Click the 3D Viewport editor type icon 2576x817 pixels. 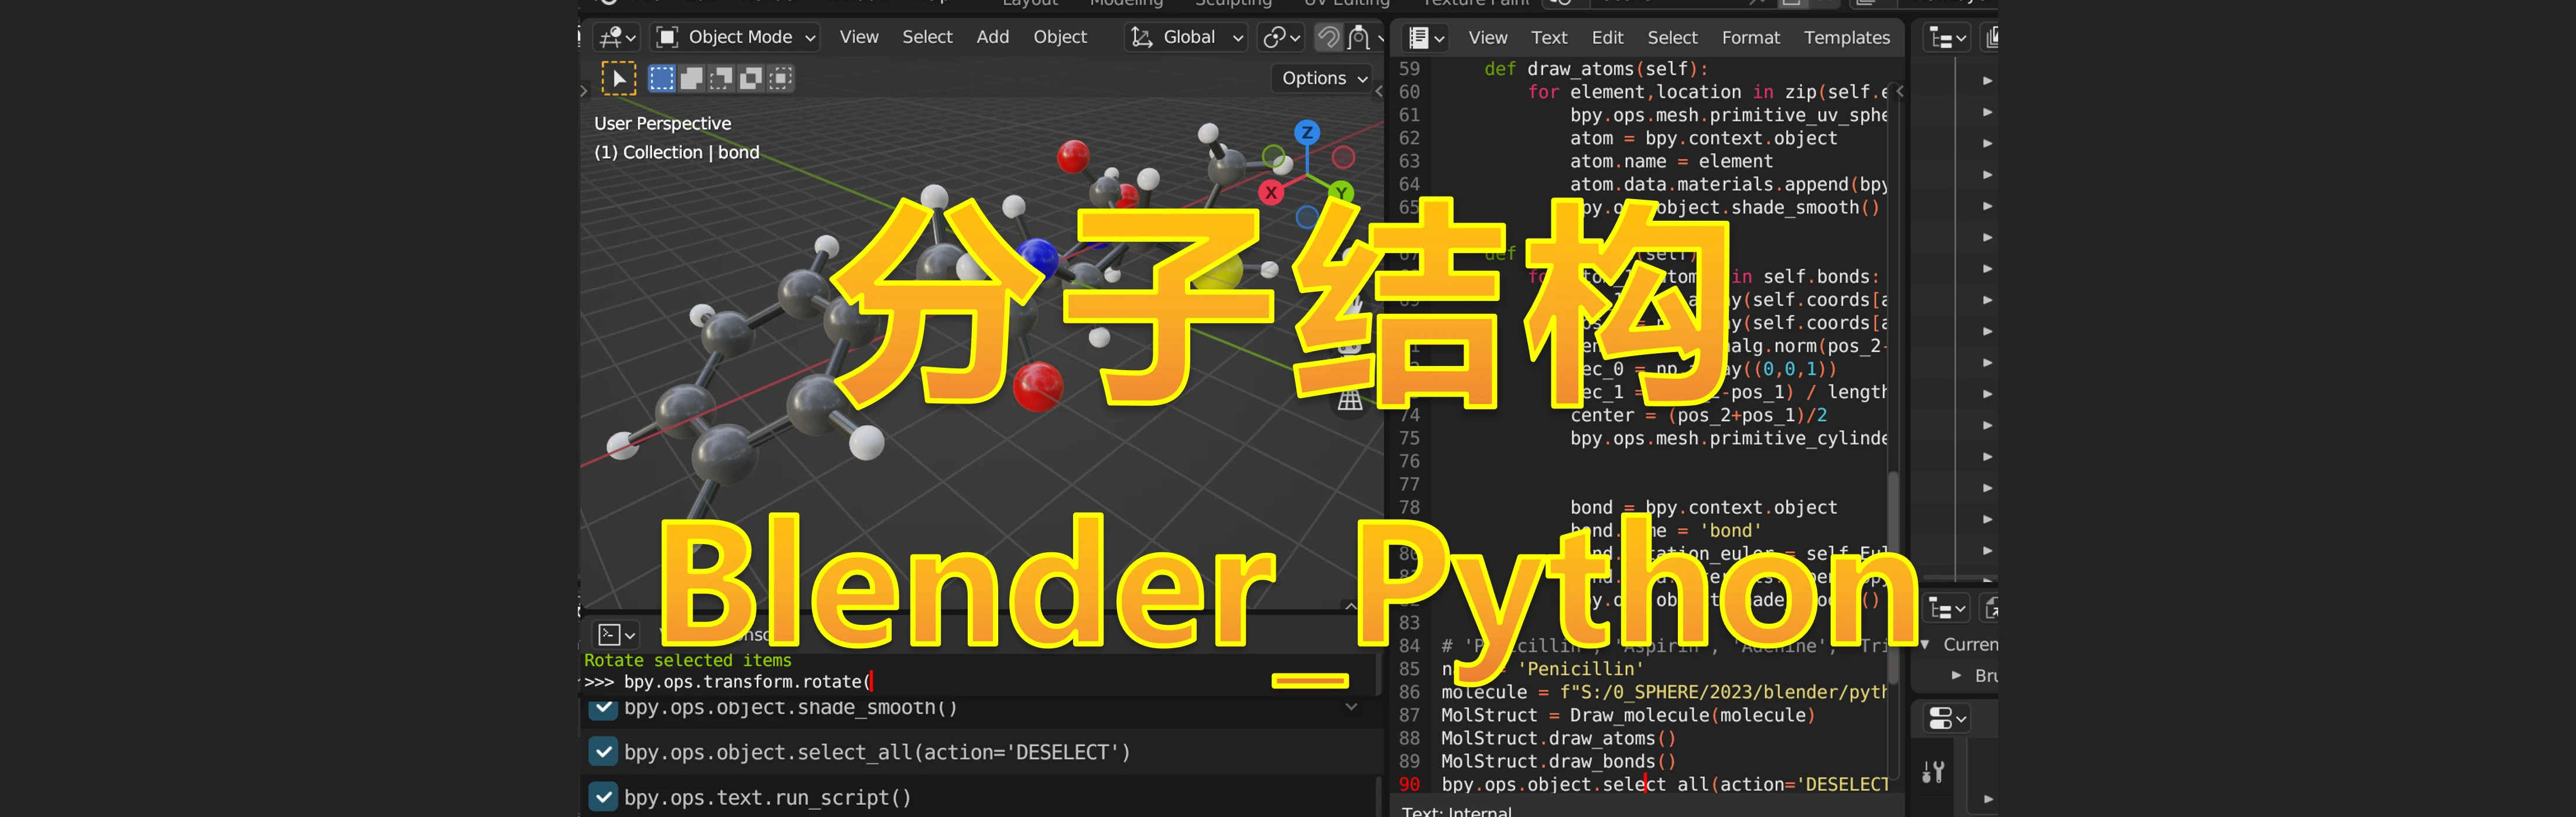612,37
